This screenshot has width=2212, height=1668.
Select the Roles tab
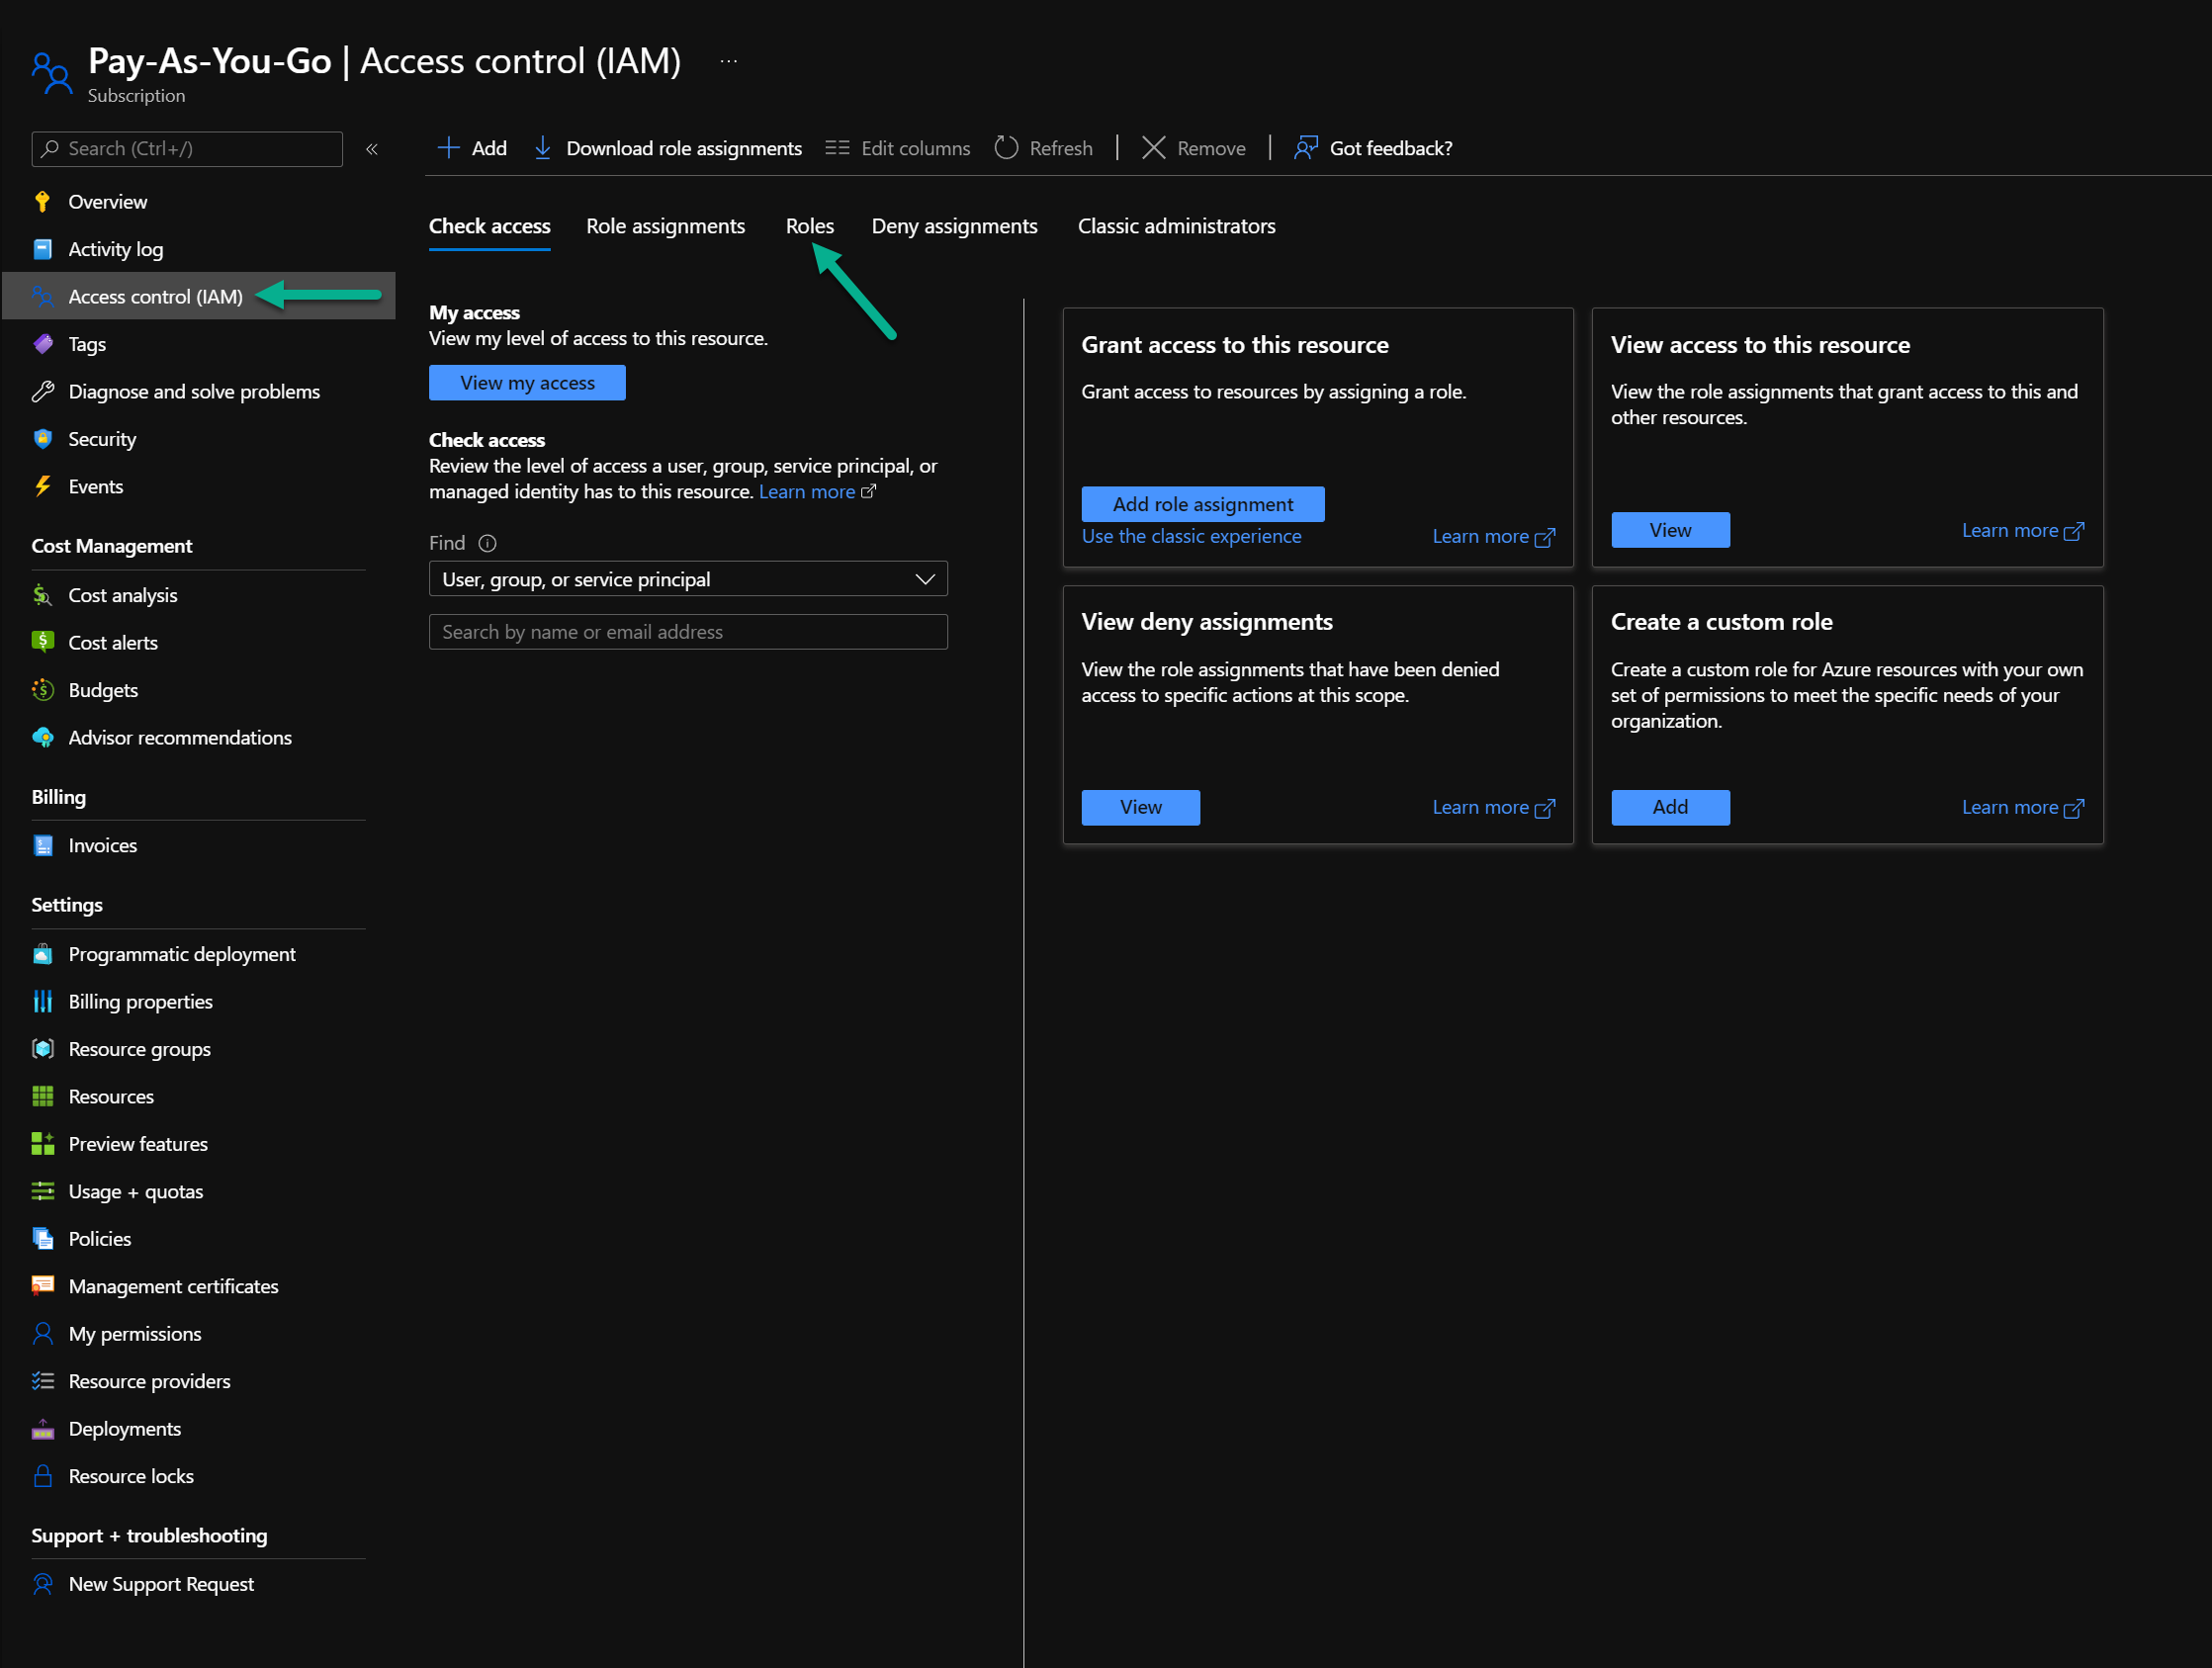pos(808,224)
